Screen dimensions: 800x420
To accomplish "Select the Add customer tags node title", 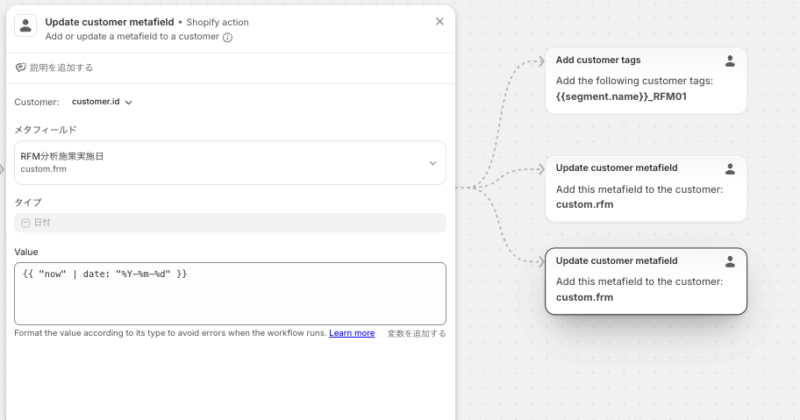I will click(598, 60).
